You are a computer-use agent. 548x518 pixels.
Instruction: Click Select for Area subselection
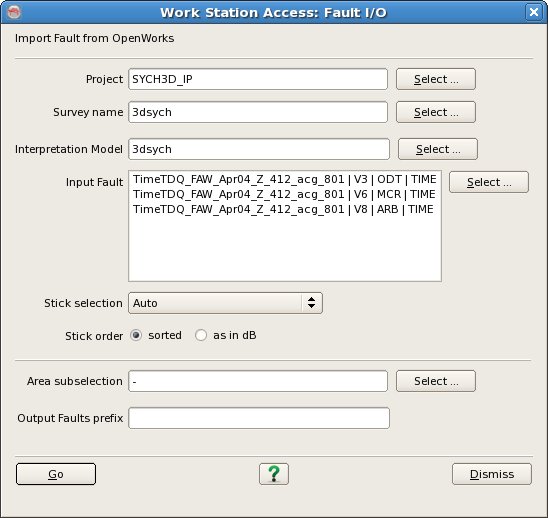coord(435,381)
